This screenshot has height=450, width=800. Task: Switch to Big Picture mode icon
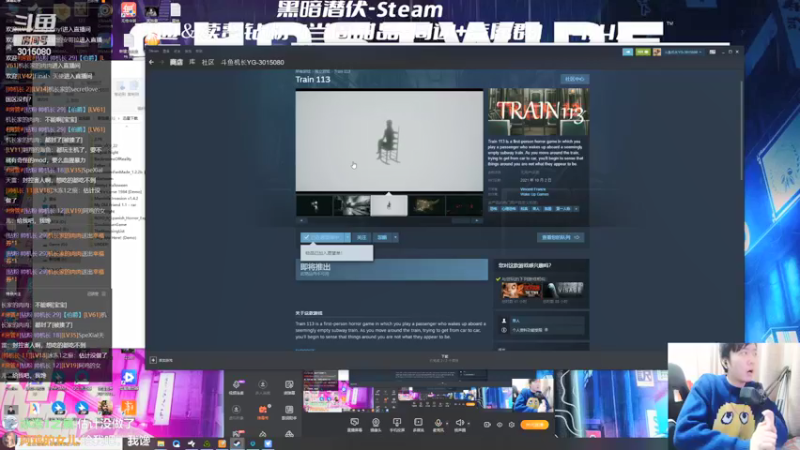[712, 52]
